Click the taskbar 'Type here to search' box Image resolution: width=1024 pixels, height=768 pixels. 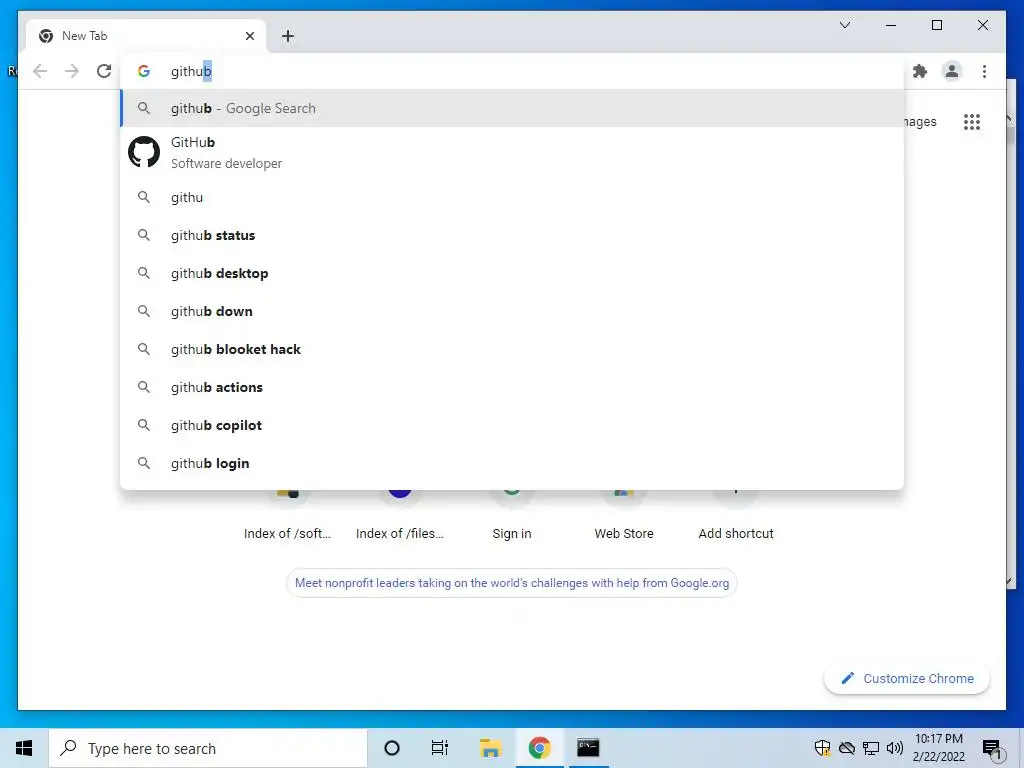(208, 748)
